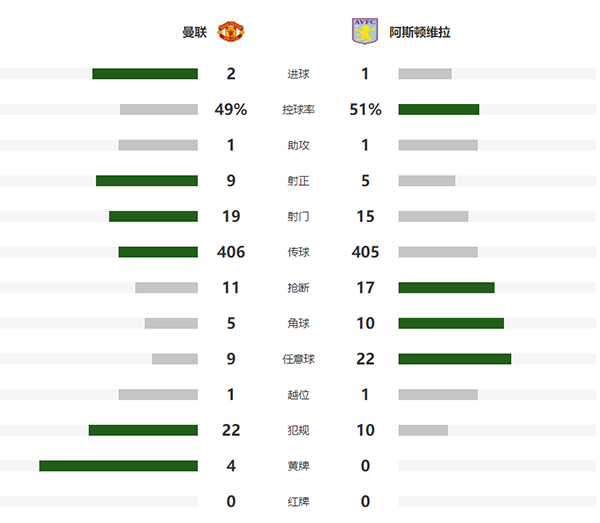Click Manchester United's green fouls bar
The width and height of the screenshot is (600, 523).
coord(143,431)
